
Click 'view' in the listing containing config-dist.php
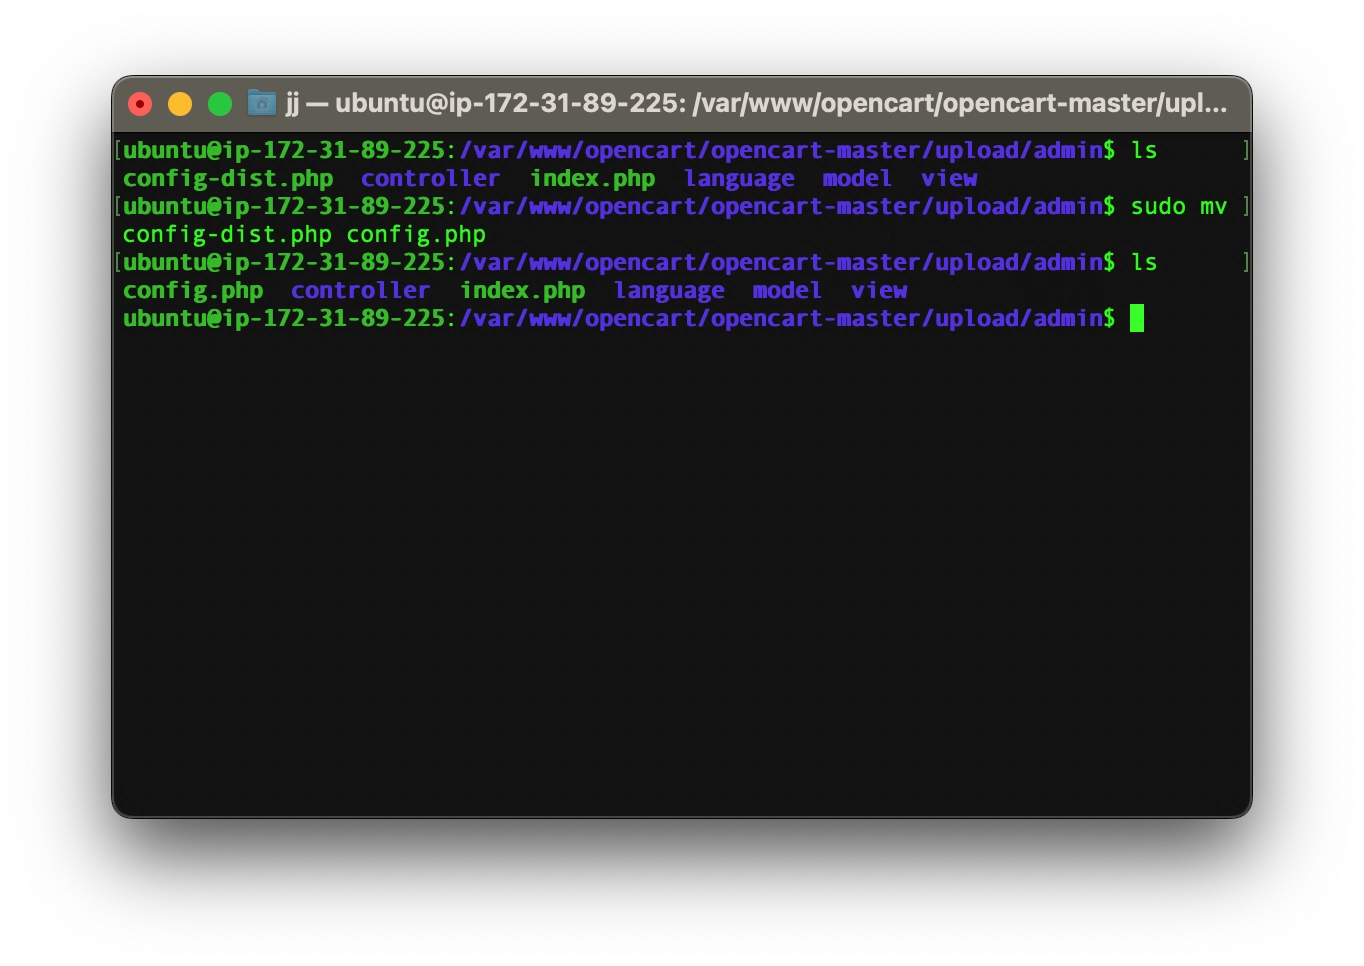pyautogui.click(x=949, y=178)
